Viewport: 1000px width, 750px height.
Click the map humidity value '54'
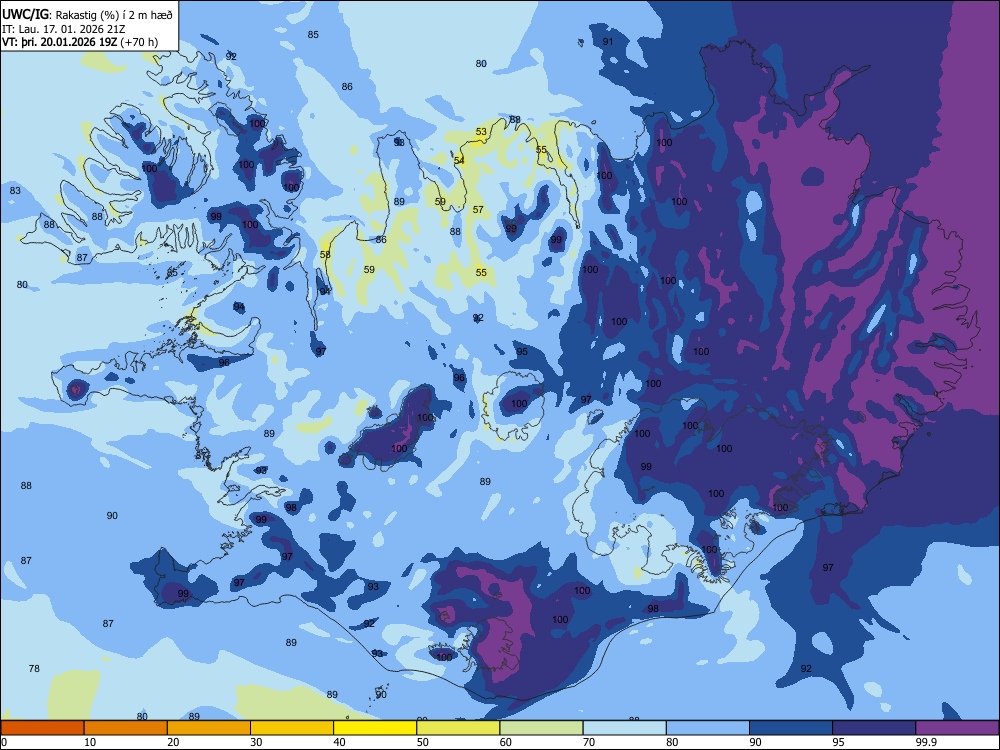coord(459,160)
